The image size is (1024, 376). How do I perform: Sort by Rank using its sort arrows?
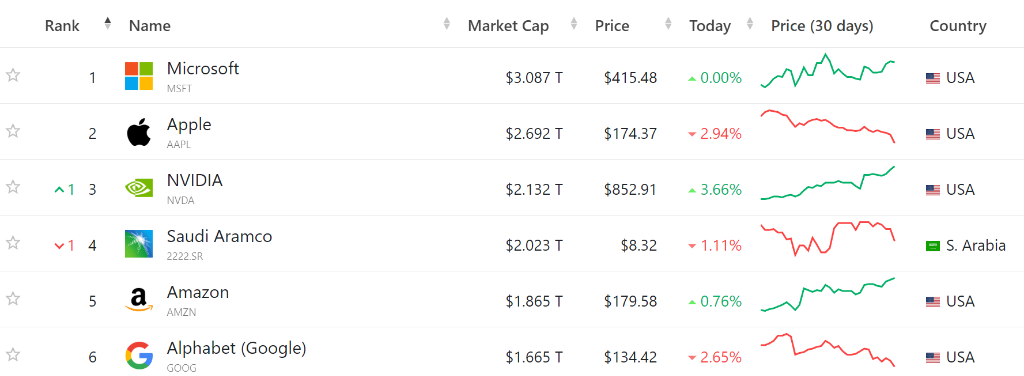(108, 24)
